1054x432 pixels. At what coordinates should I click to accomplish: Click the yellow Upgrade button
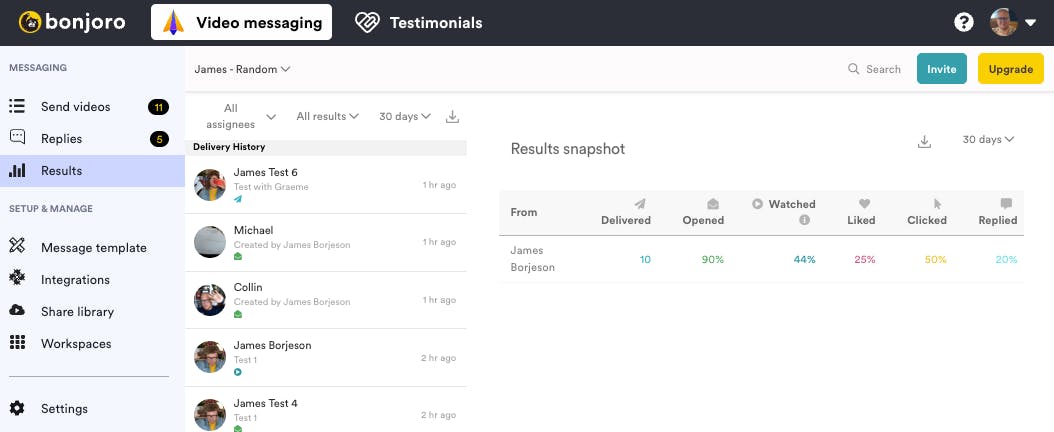(x=1010, y=69)
